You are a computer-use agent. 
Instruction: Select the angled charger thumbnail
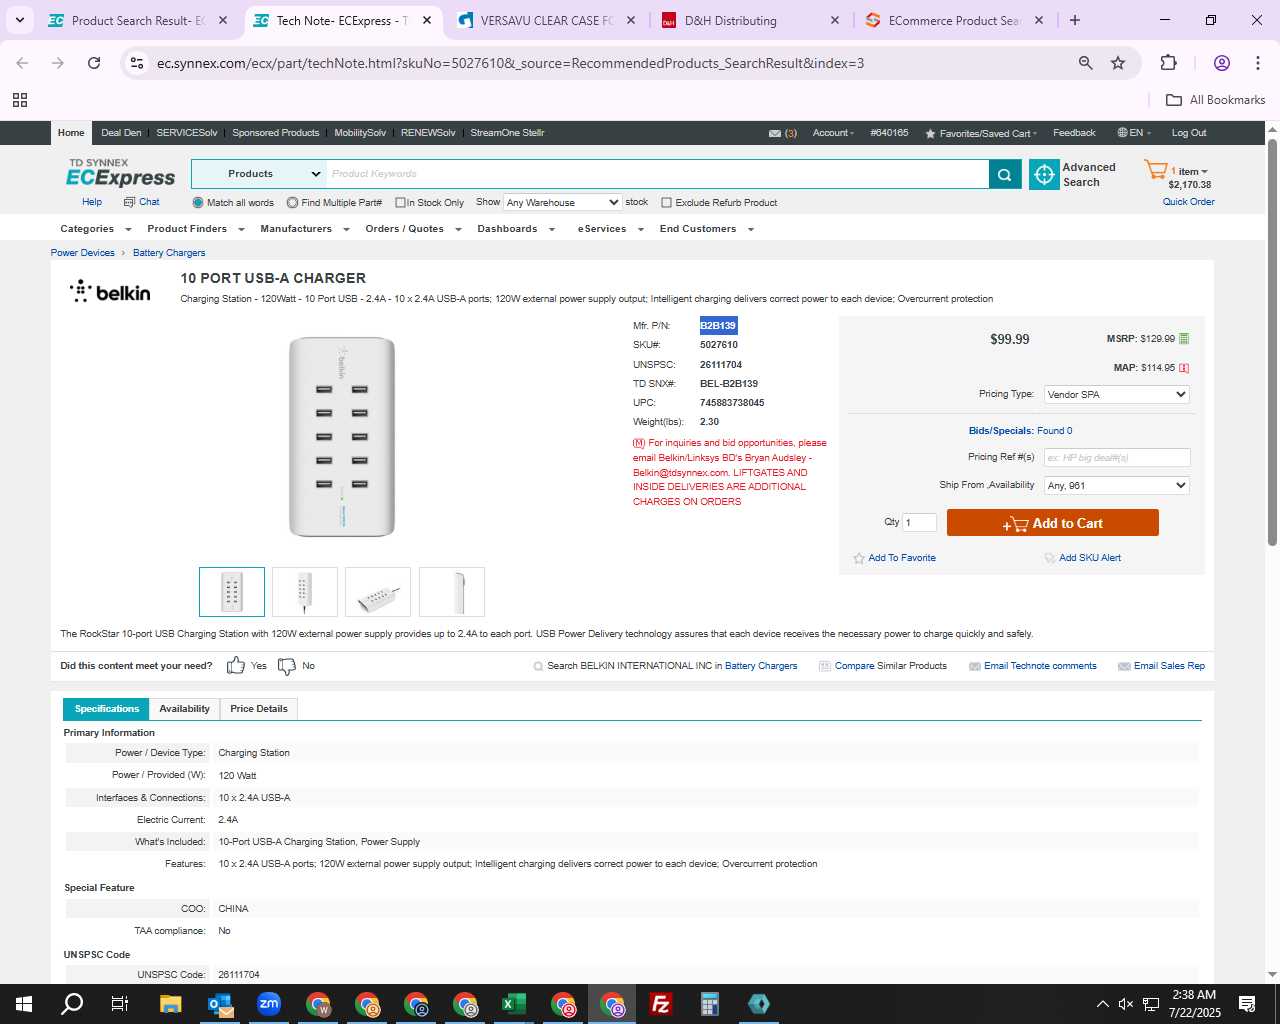(378, 592)
